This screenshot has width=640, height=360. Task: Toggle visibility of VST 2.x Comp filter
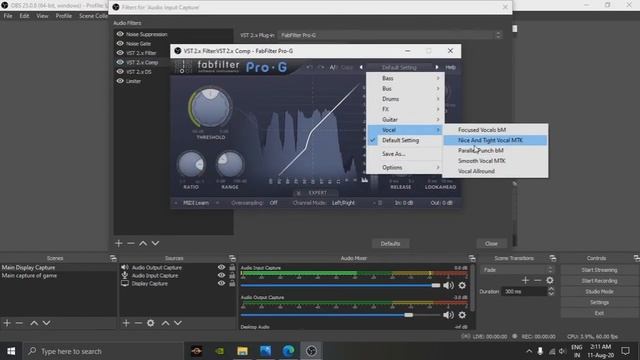[120, 62]
